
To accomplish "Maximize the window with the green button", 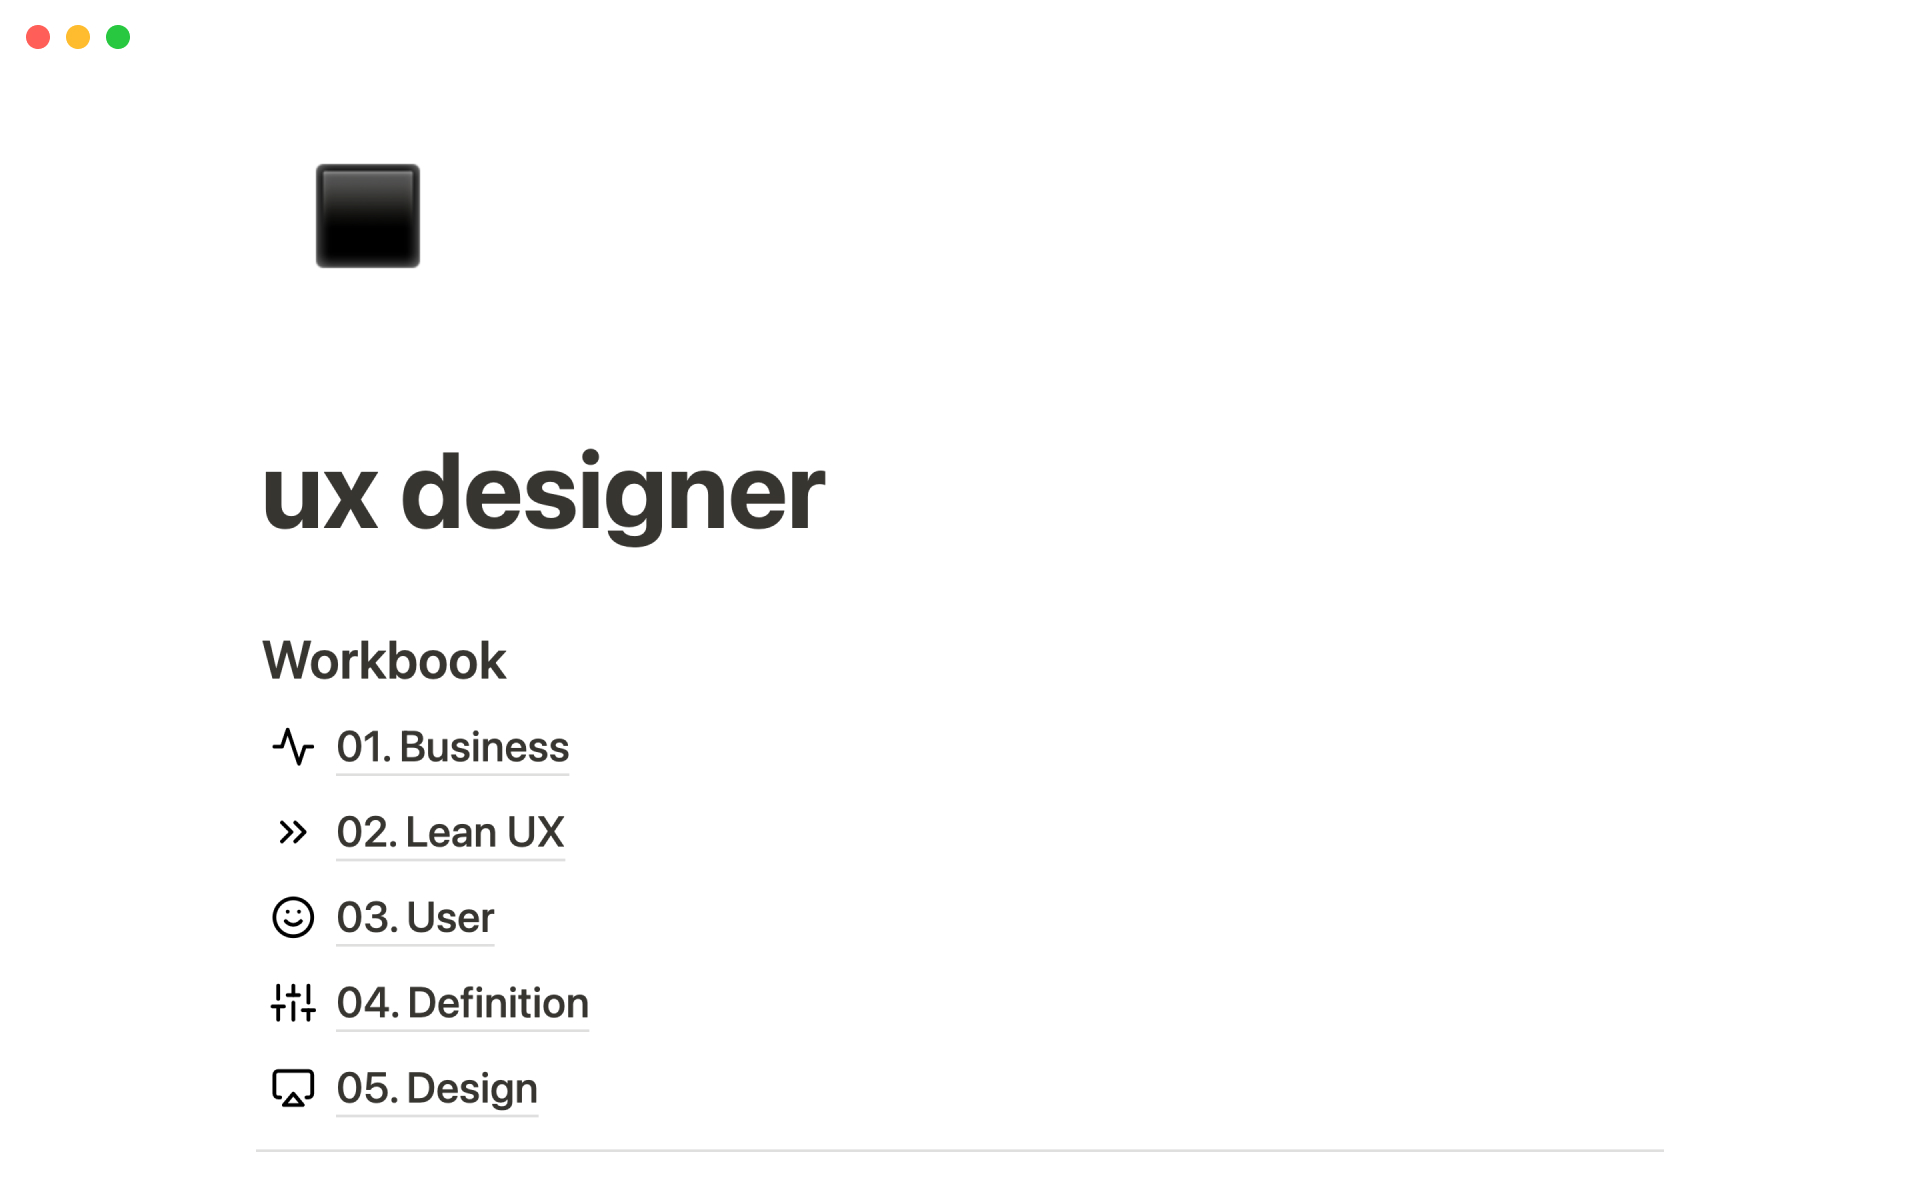I will click(118, 37).
